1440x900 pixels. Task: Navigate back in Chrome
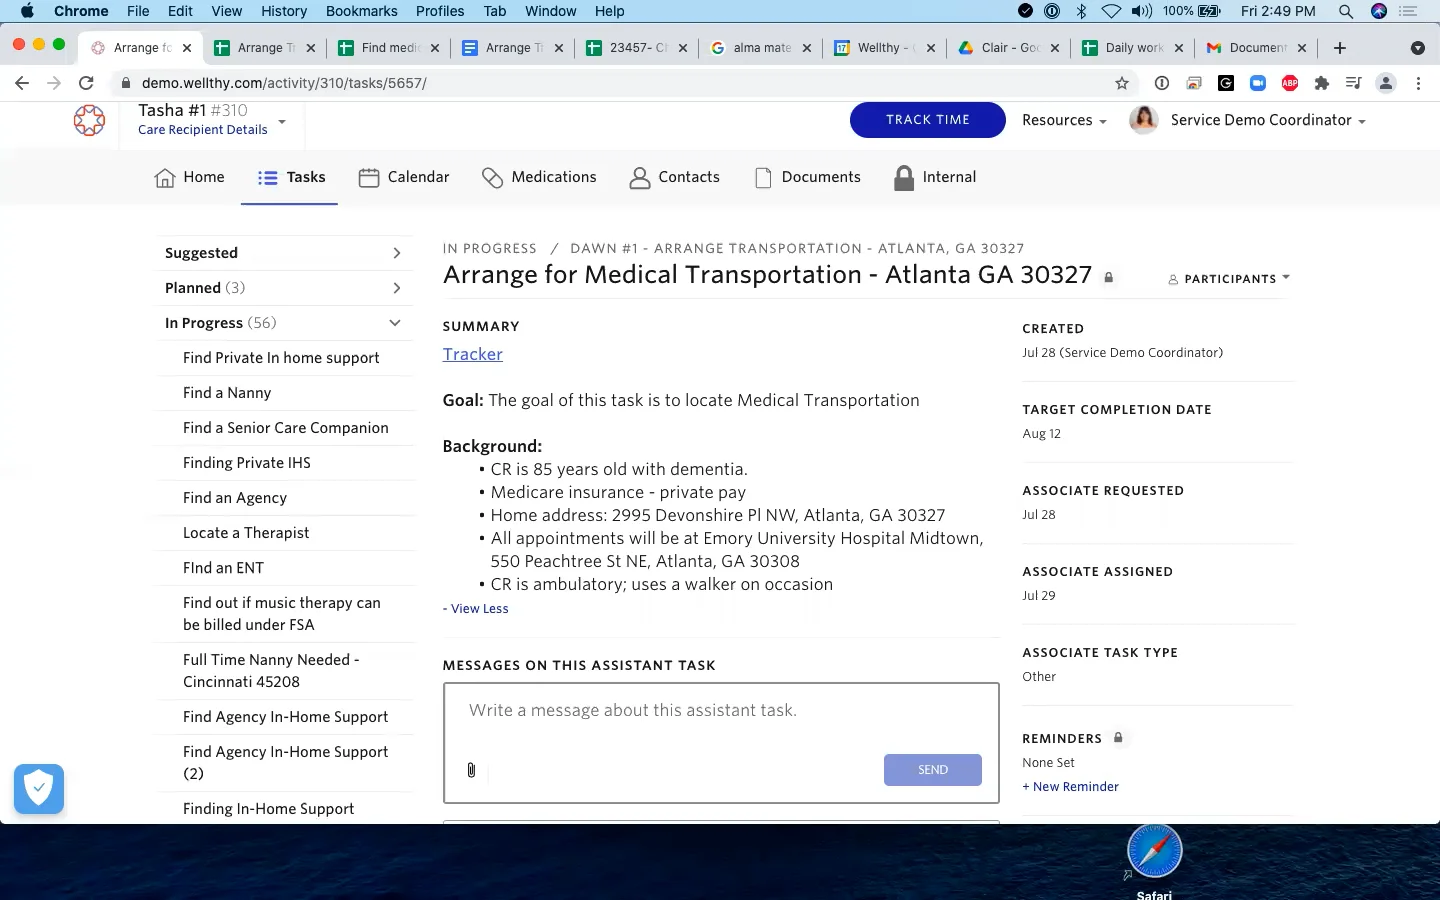(22, 83)
